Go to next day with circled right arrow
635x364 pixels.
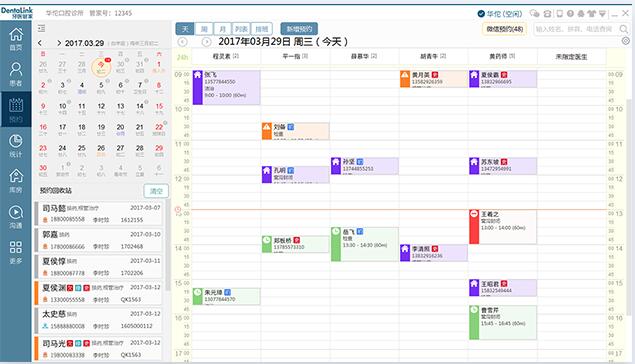[207, 42]
